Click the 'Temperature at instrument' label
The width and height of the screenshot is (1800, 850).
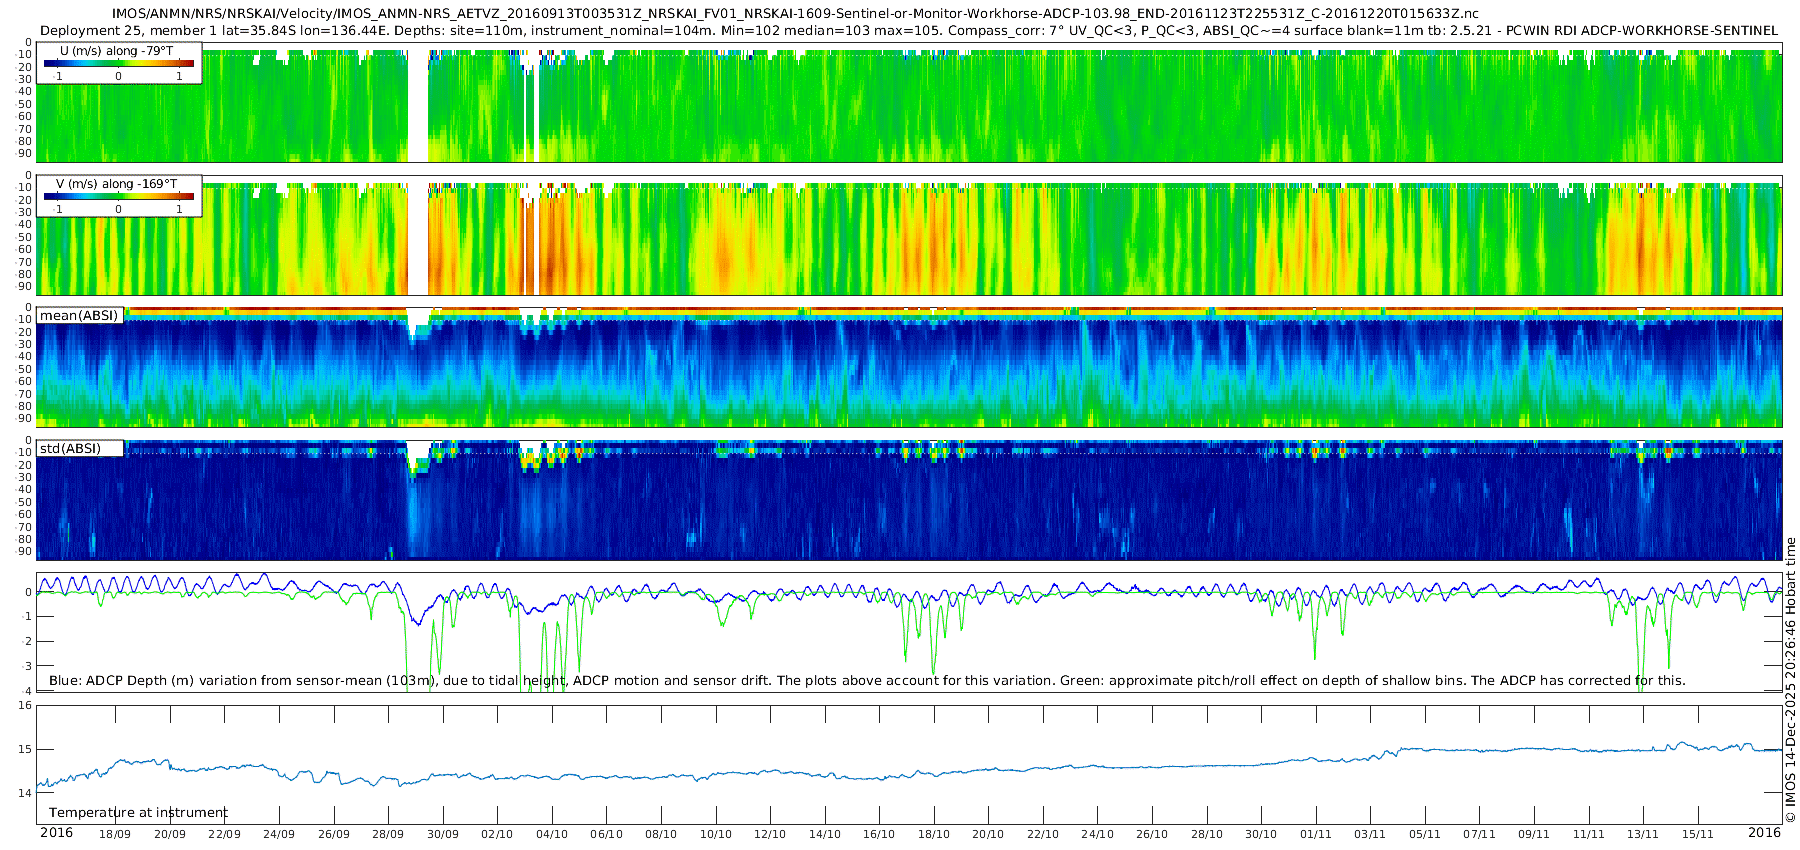(x=138, y=813)
